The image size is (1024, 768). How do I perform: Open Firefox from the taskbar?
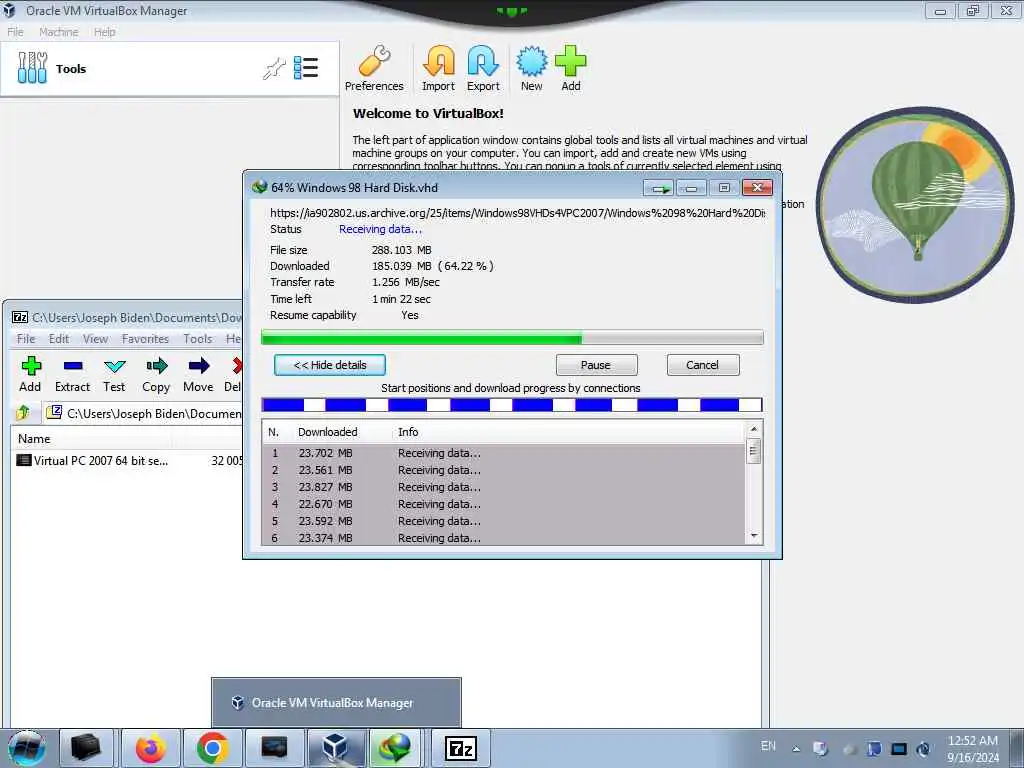point(151,748)
